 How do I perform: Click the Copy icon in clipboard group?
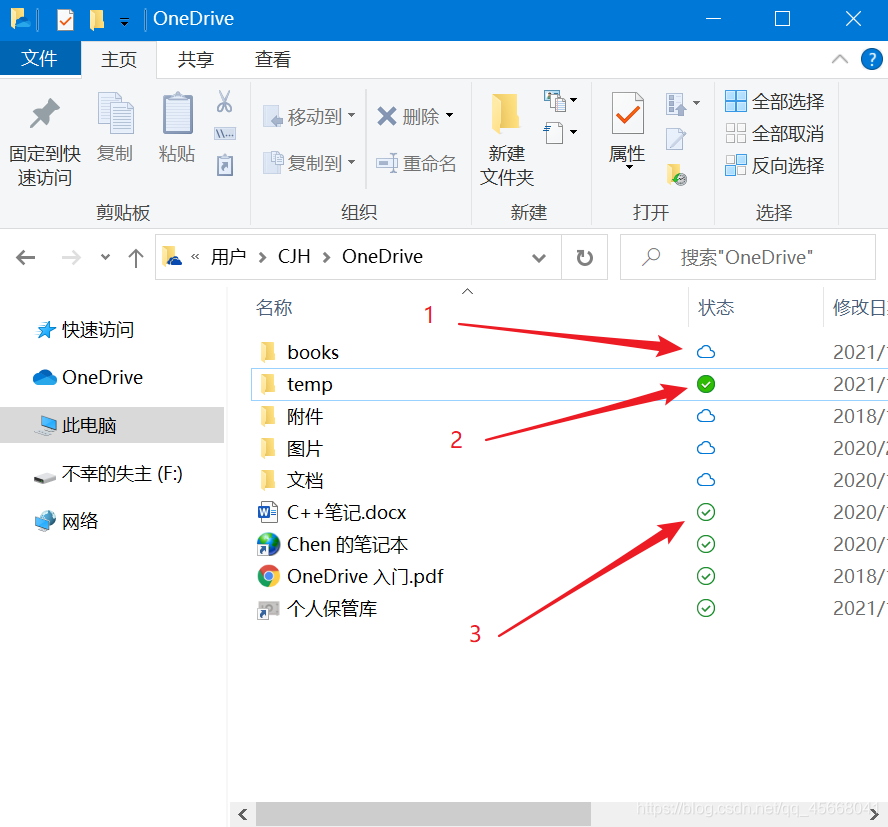click(x=116, y=114)
